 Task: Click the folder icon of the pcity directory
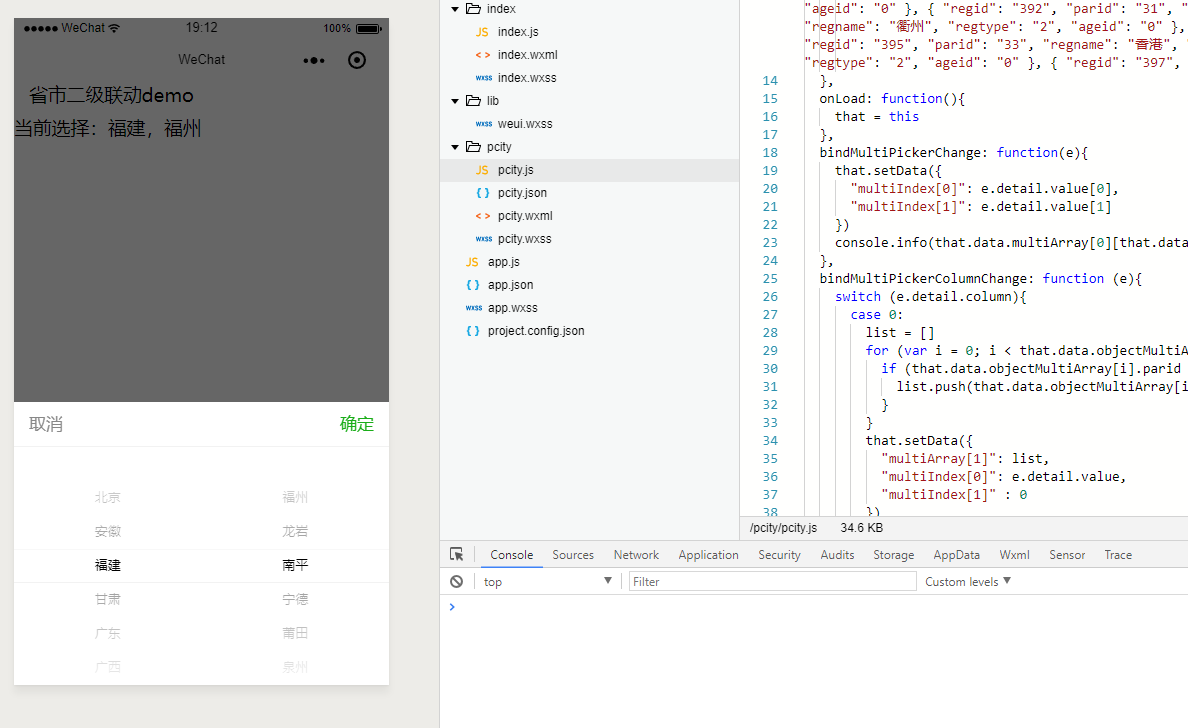pyautogui.click(x=474, y=146)
